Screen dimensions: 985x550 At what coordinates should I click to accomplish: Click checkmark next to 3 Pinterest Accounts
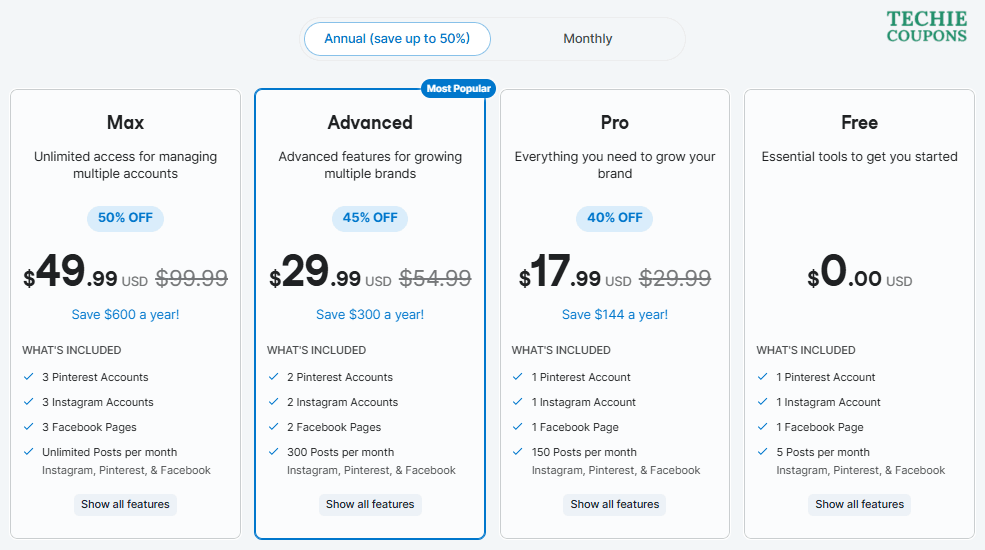coord(28,377)
